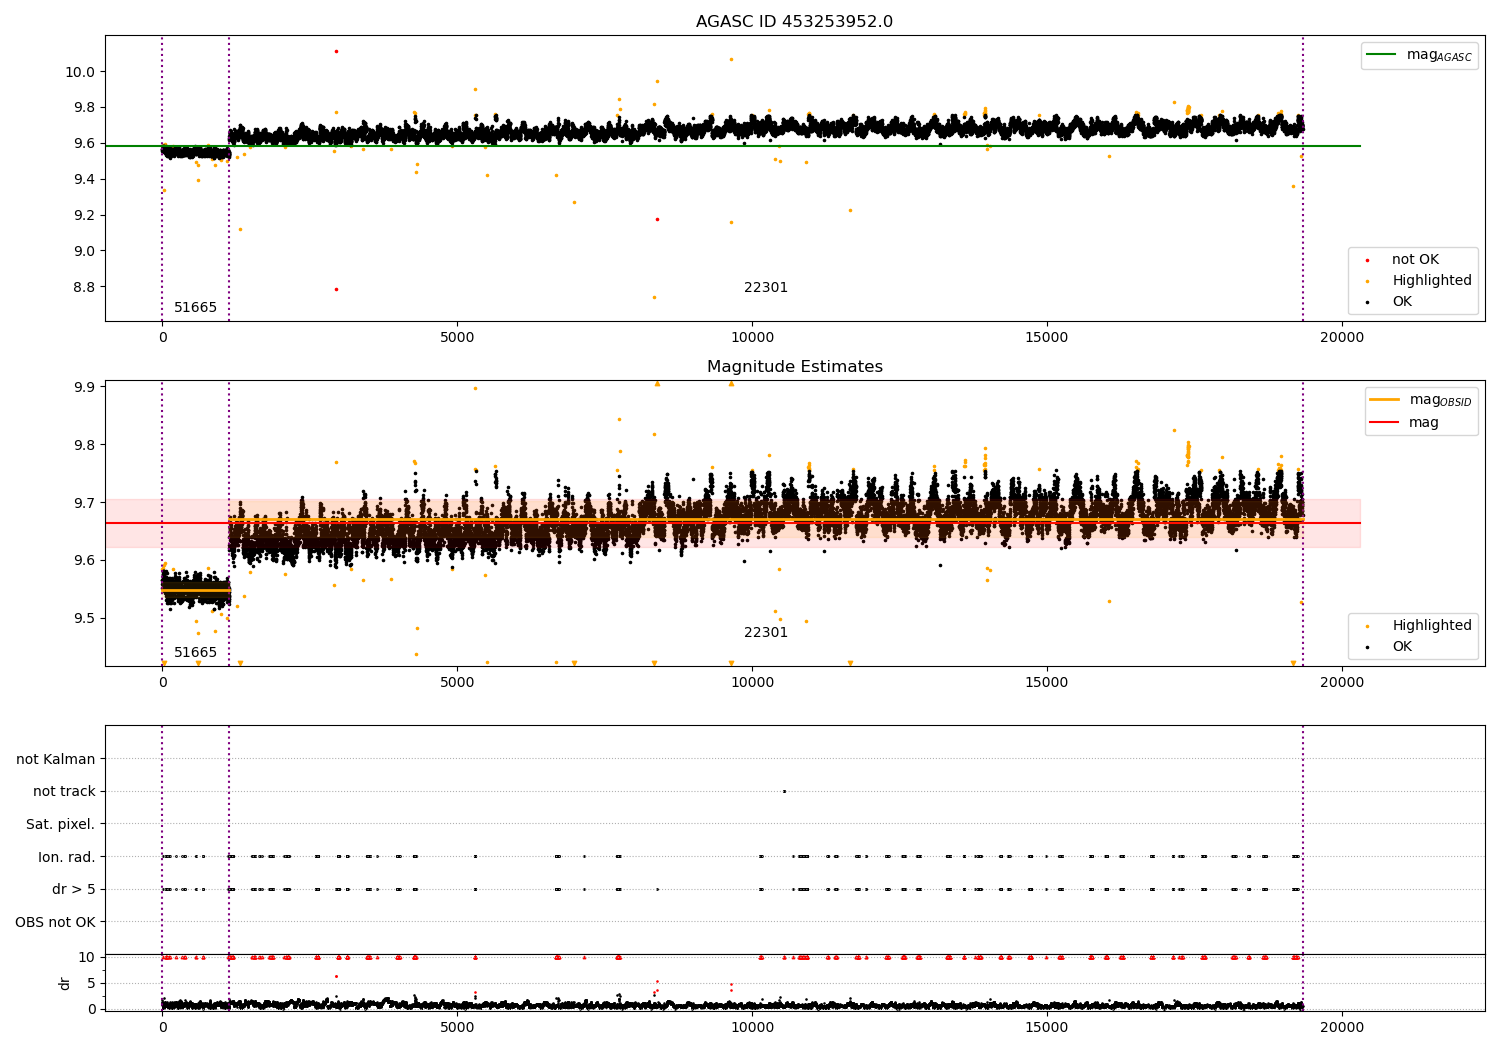Click '9.6' tick label in Magnitude Estimates plot
The width and height of the screenshot is (1500, 1050).
click(84, 561)
